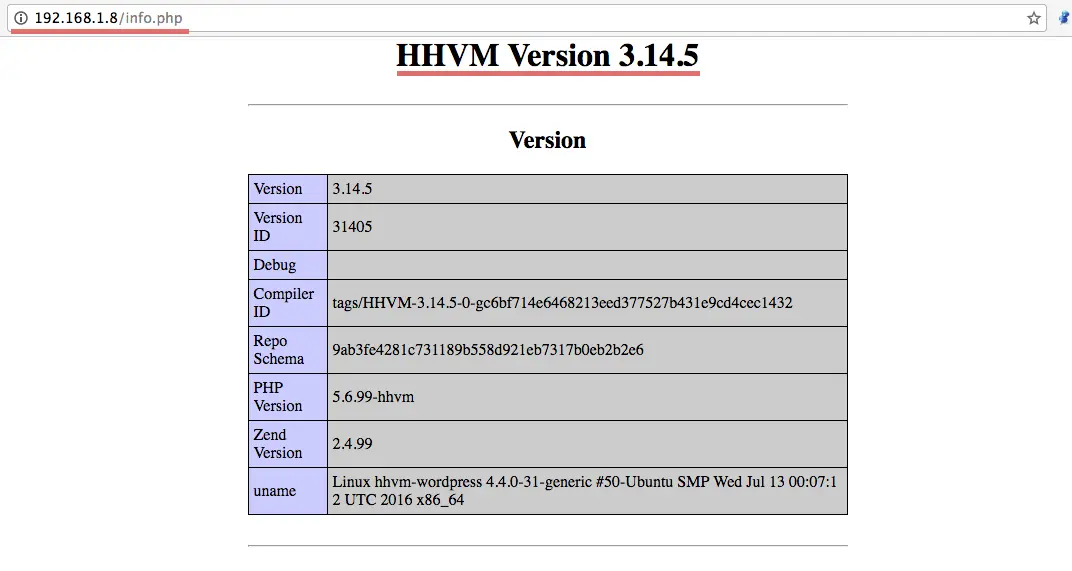Click the Zend Version label cell
Screen dimensions: 1072x571
pos(288,444)
